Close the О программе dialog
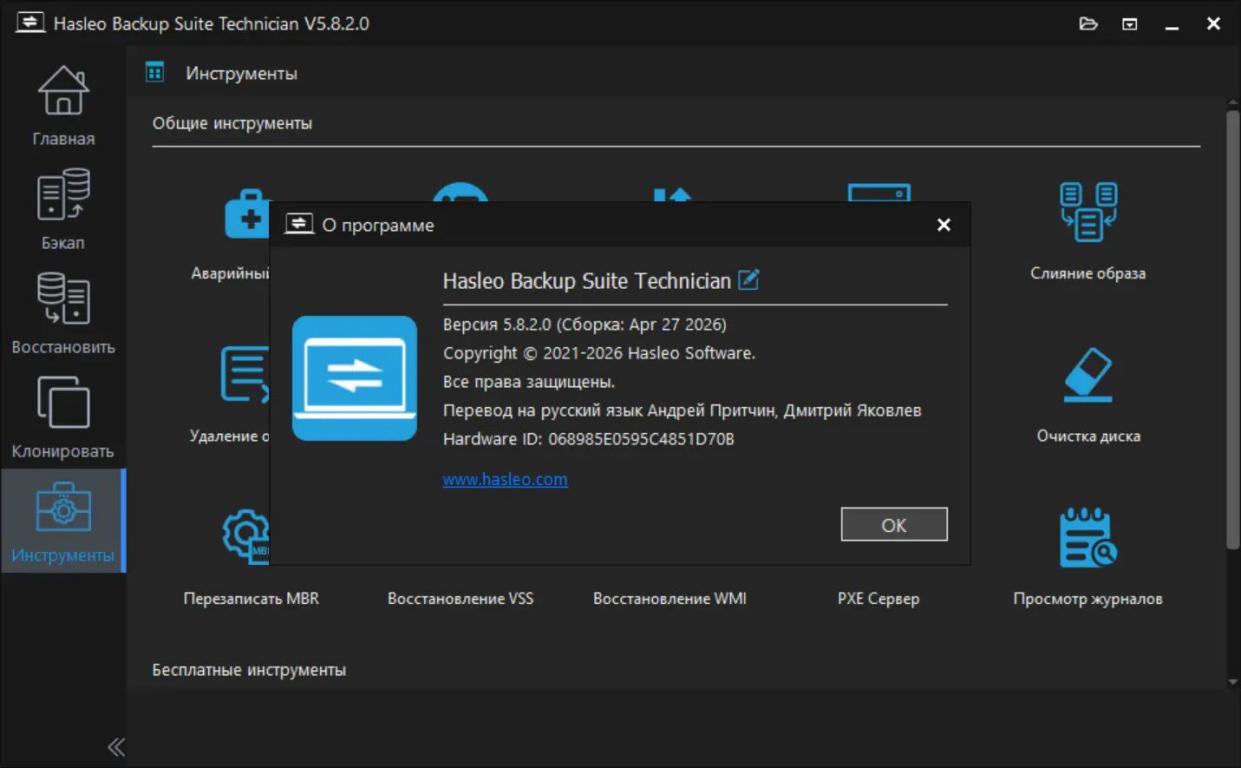This screenshot has height=768, width=1241. (943, 225)
